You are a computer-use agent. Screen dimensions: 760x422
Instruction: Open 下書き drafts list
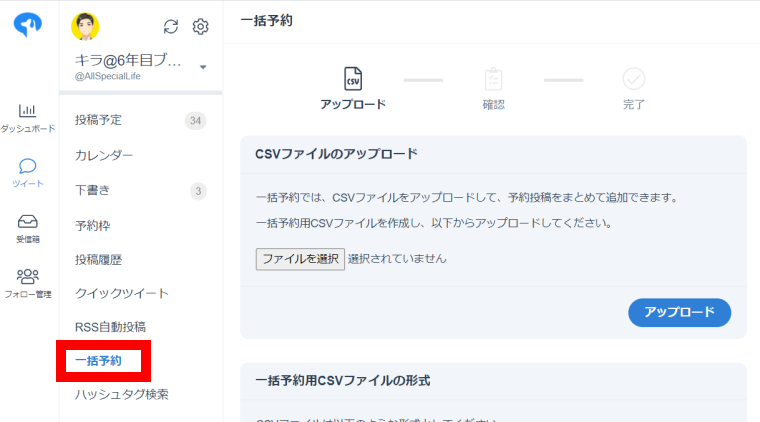tap(92, 190)
